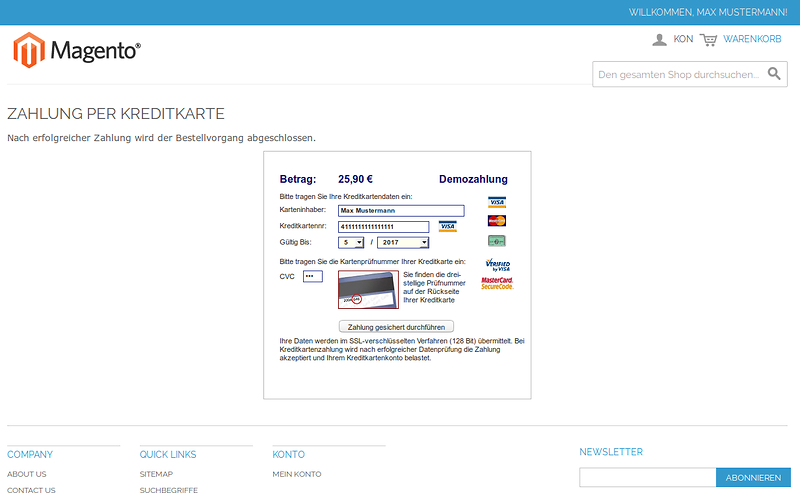Click the green card icon below MasterCard
The image size is (800, 493).
(x=497, y=240)
